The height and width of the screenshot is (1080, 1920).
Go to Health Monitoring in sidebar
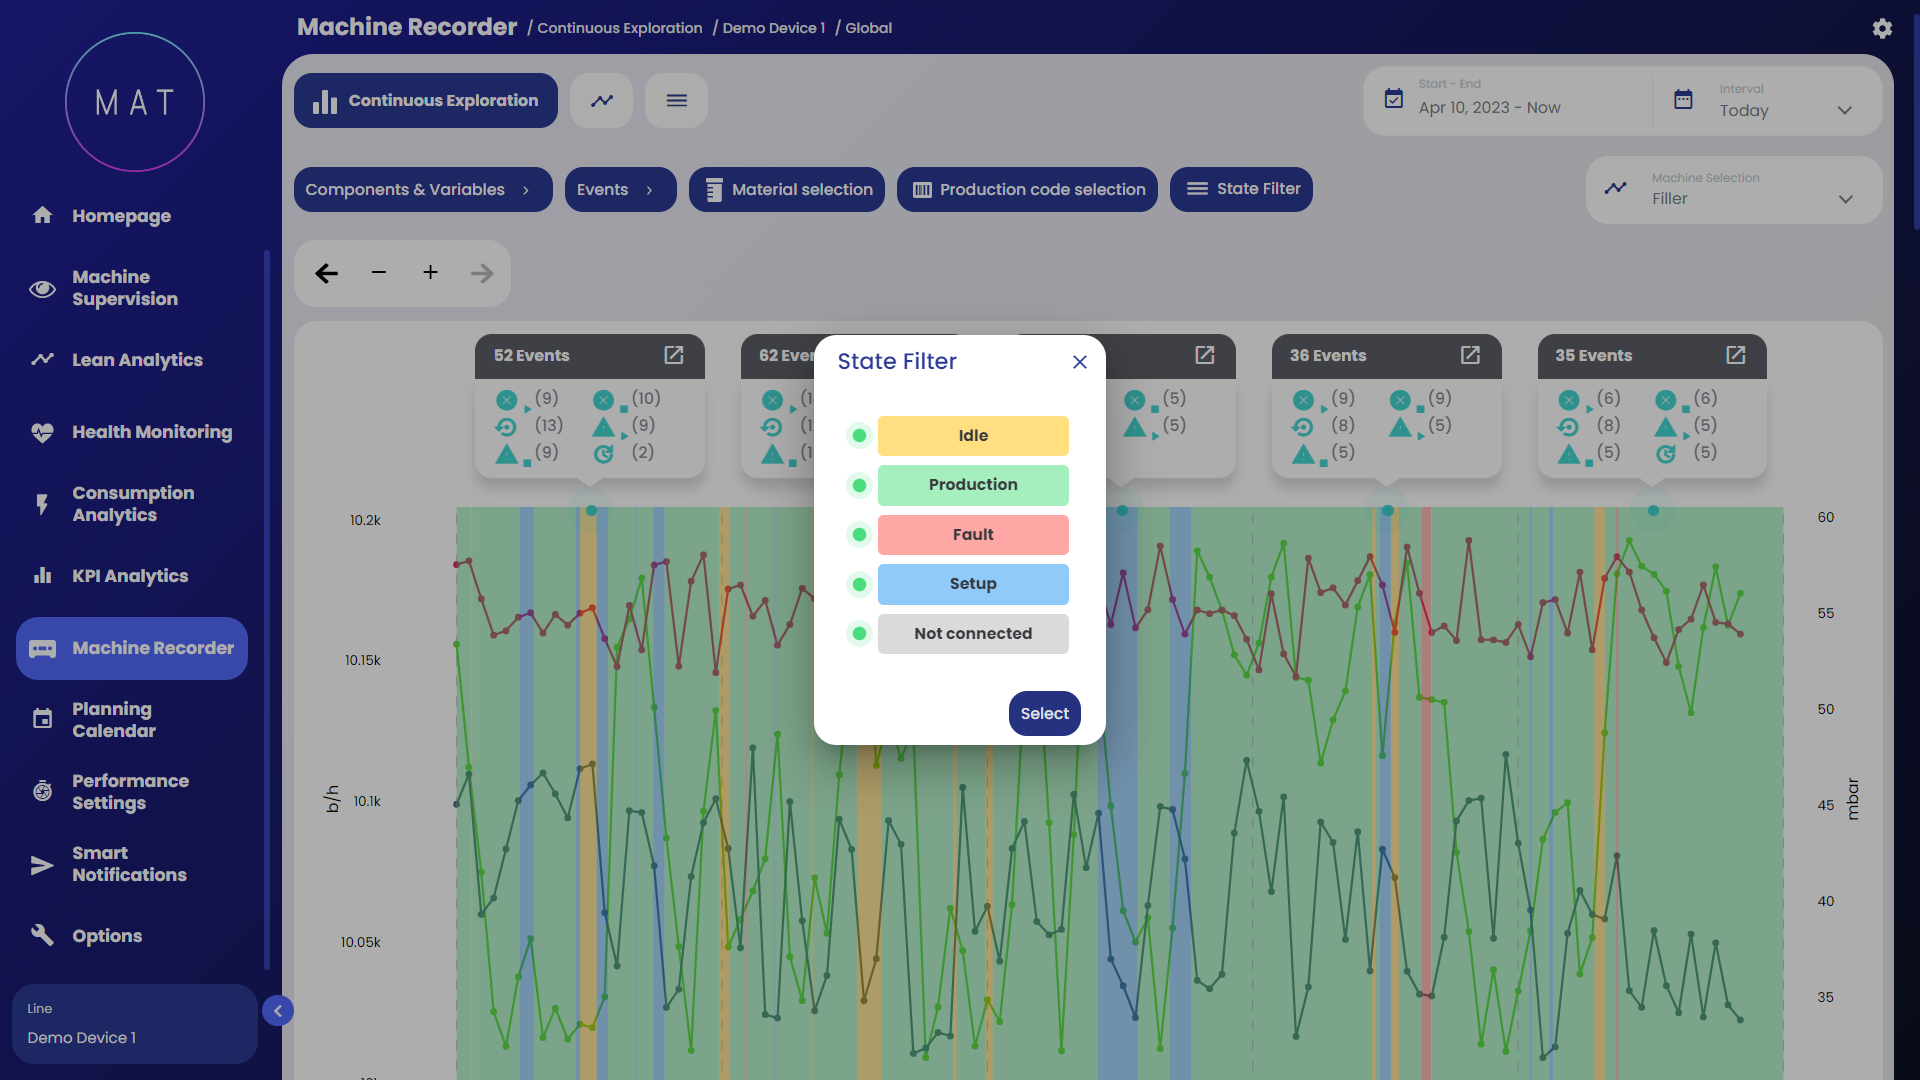click(152, 432)
